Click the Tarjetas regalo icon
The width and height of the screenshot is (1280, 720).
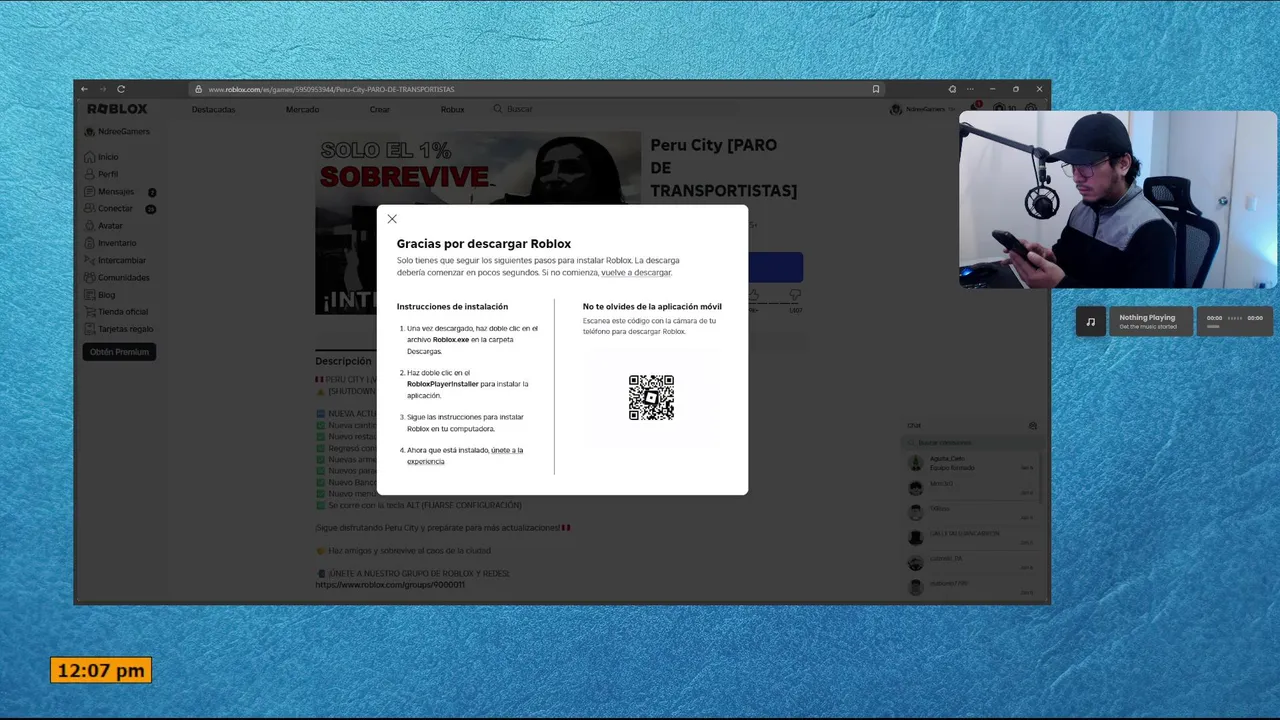pos(90,329)
